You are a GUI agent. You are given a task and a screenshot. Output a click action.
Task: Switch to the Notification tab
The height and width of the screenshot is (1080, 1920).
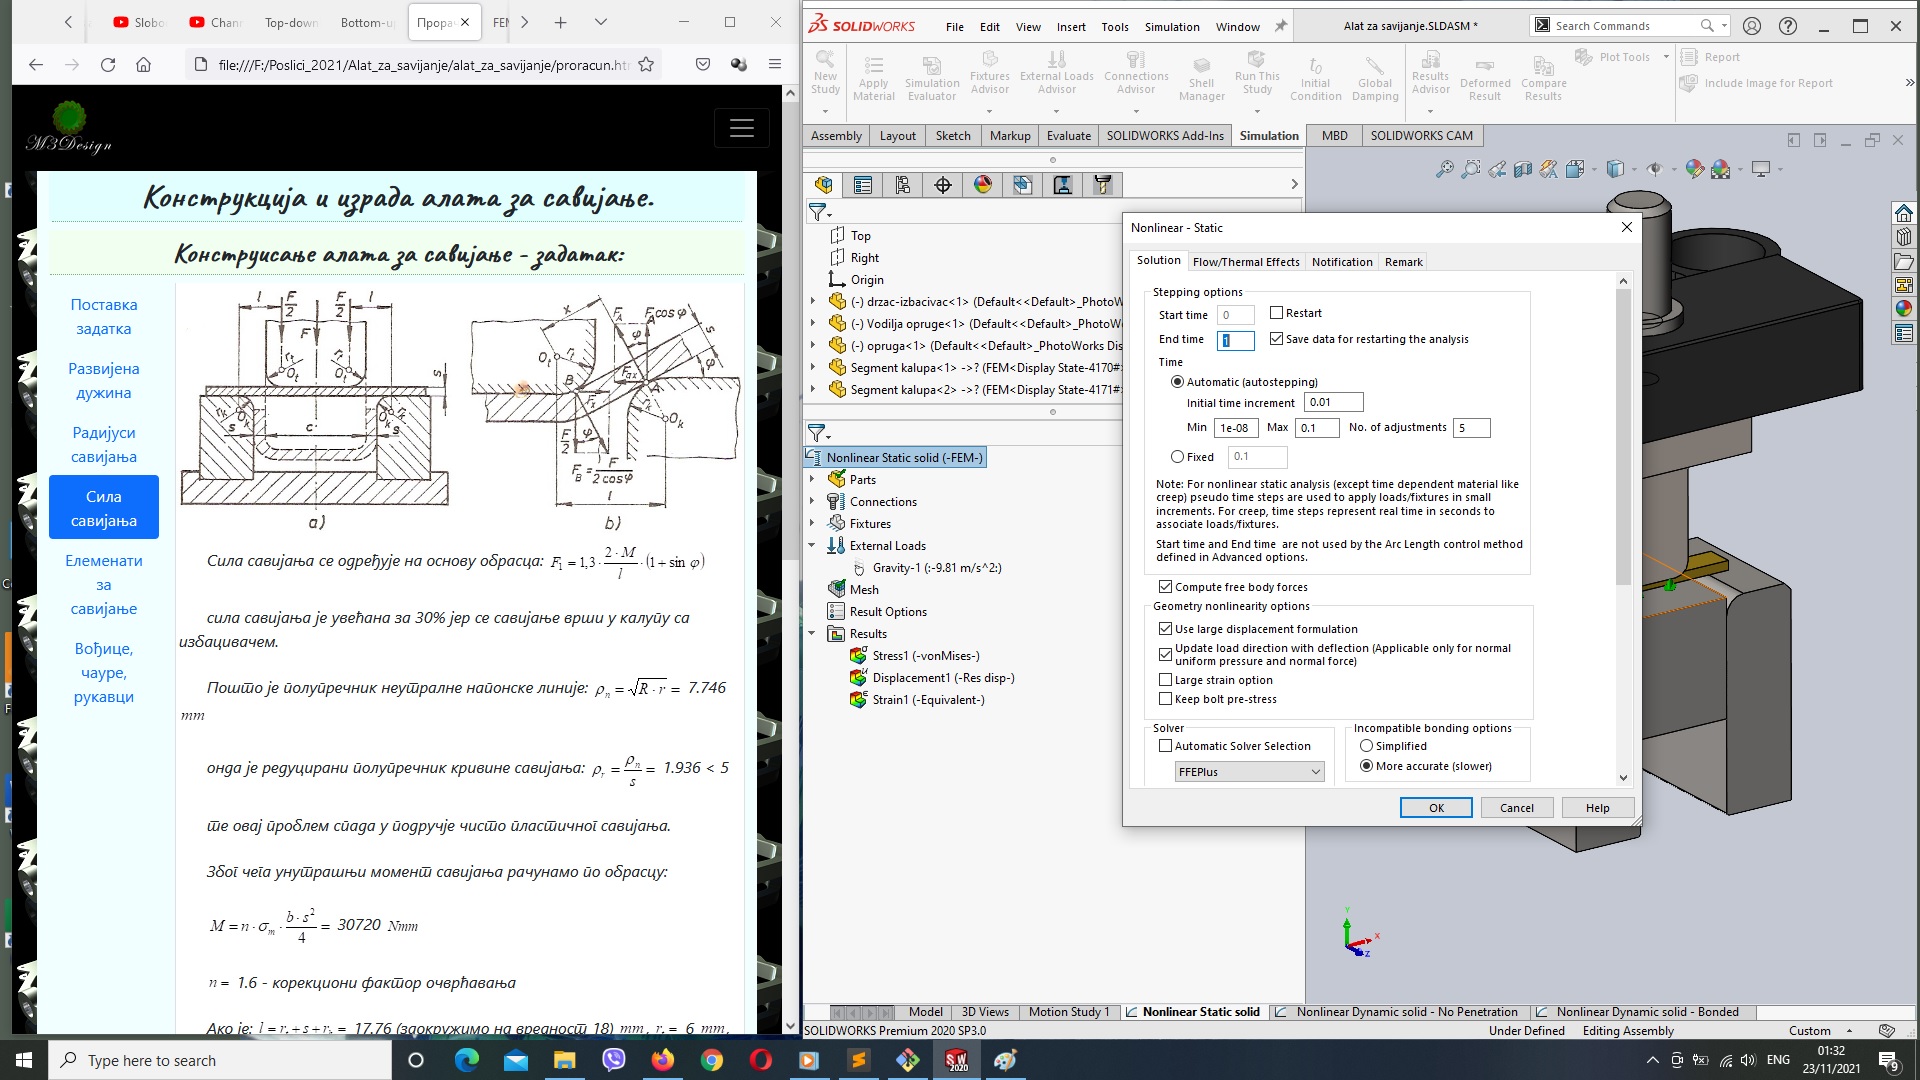[1341, 261]
